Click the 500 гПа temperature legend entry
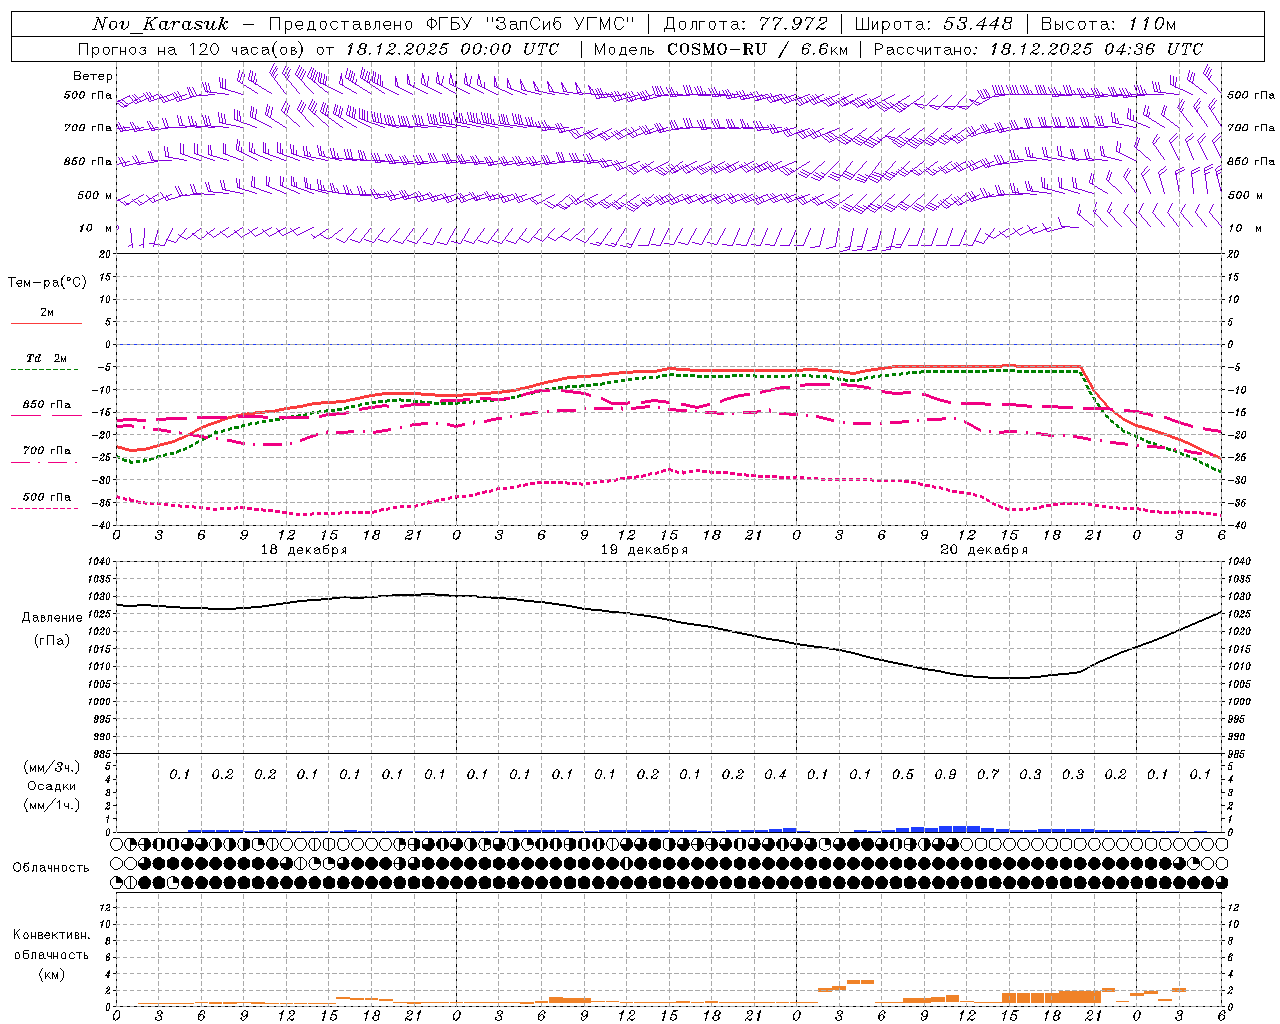1280x1024 pixels. [x=47, y=497]
